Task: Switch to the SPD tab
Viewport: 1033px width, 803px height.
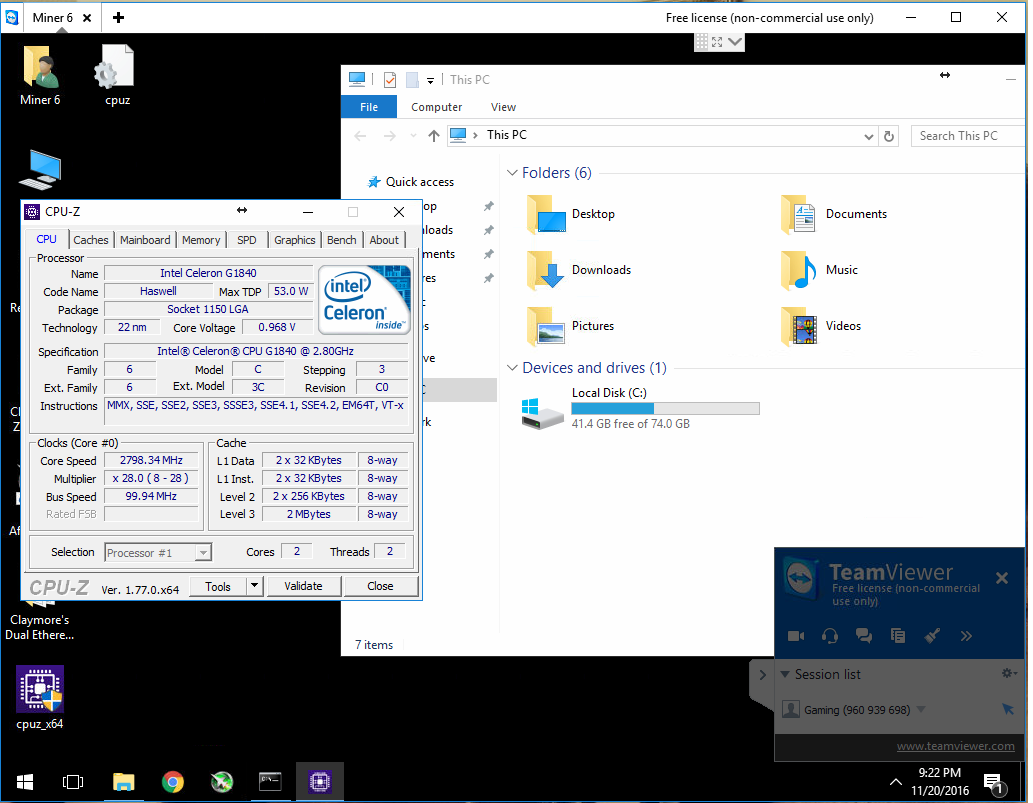Action: pos(246,240)
